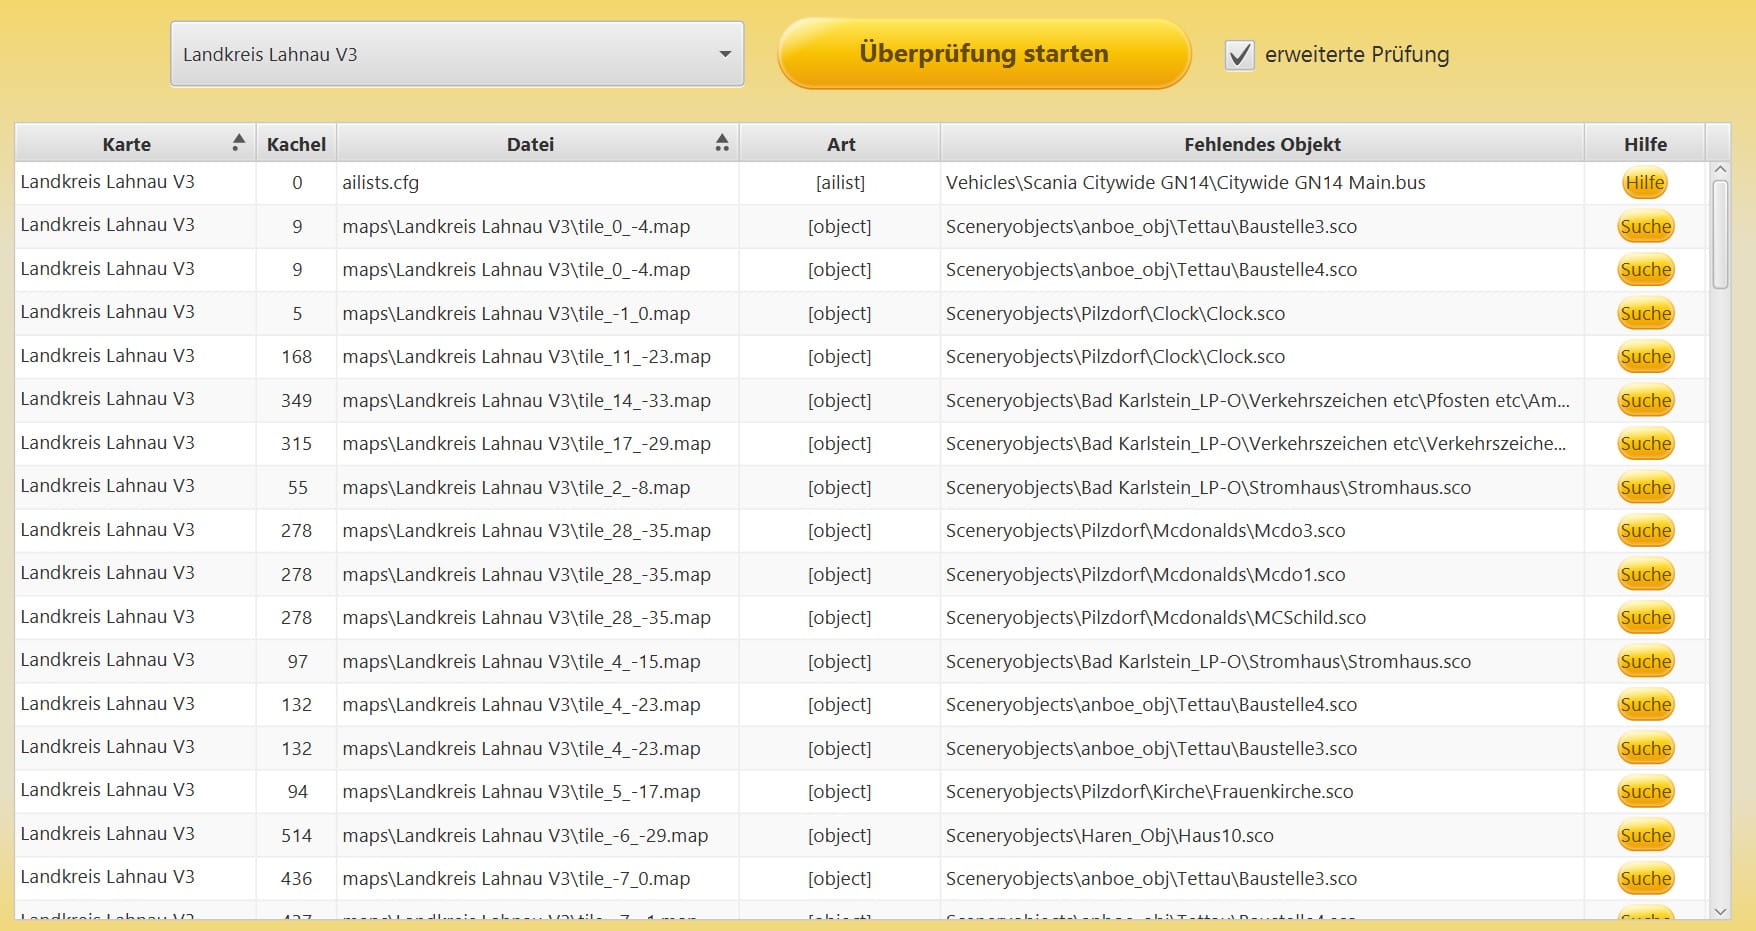Click the Art column header
This screenshot has height=931, width=1756.
click(840, 144)
